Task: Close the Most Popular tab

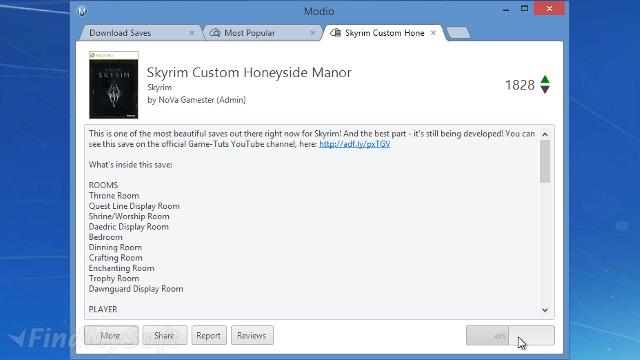Action: 312,33
